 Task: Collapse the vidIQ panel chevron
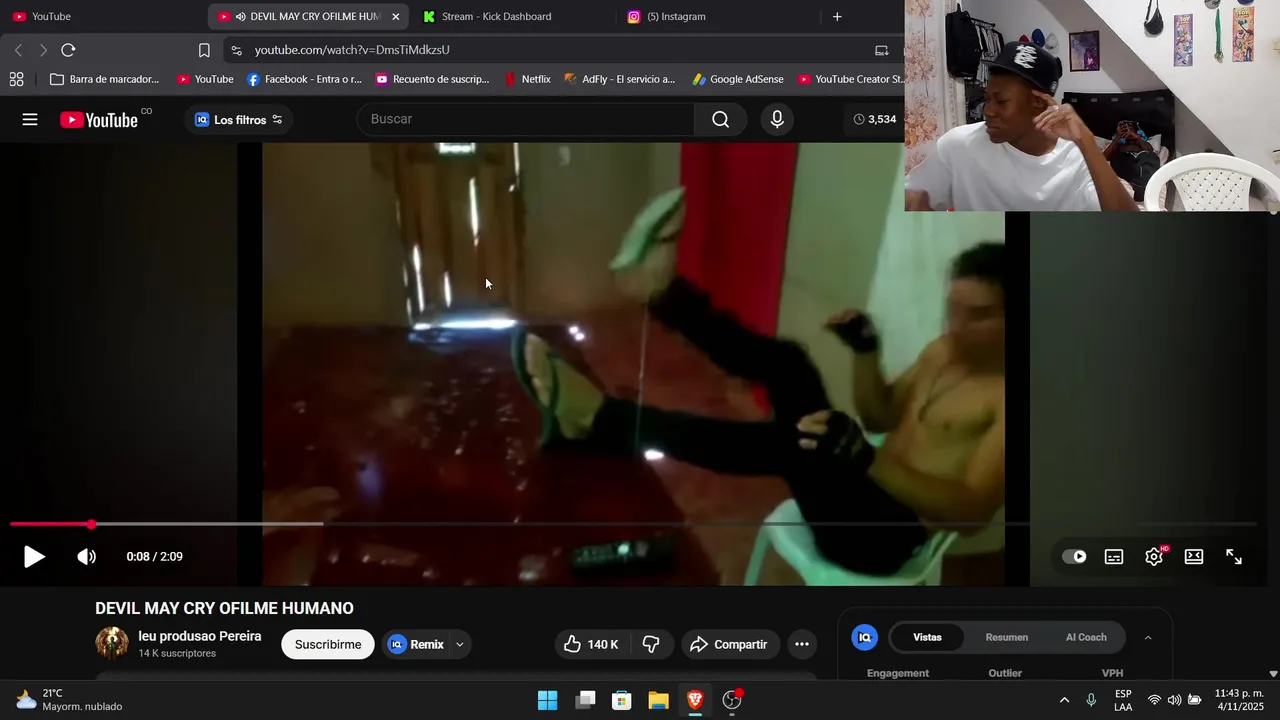click(x=1148, y=637)
